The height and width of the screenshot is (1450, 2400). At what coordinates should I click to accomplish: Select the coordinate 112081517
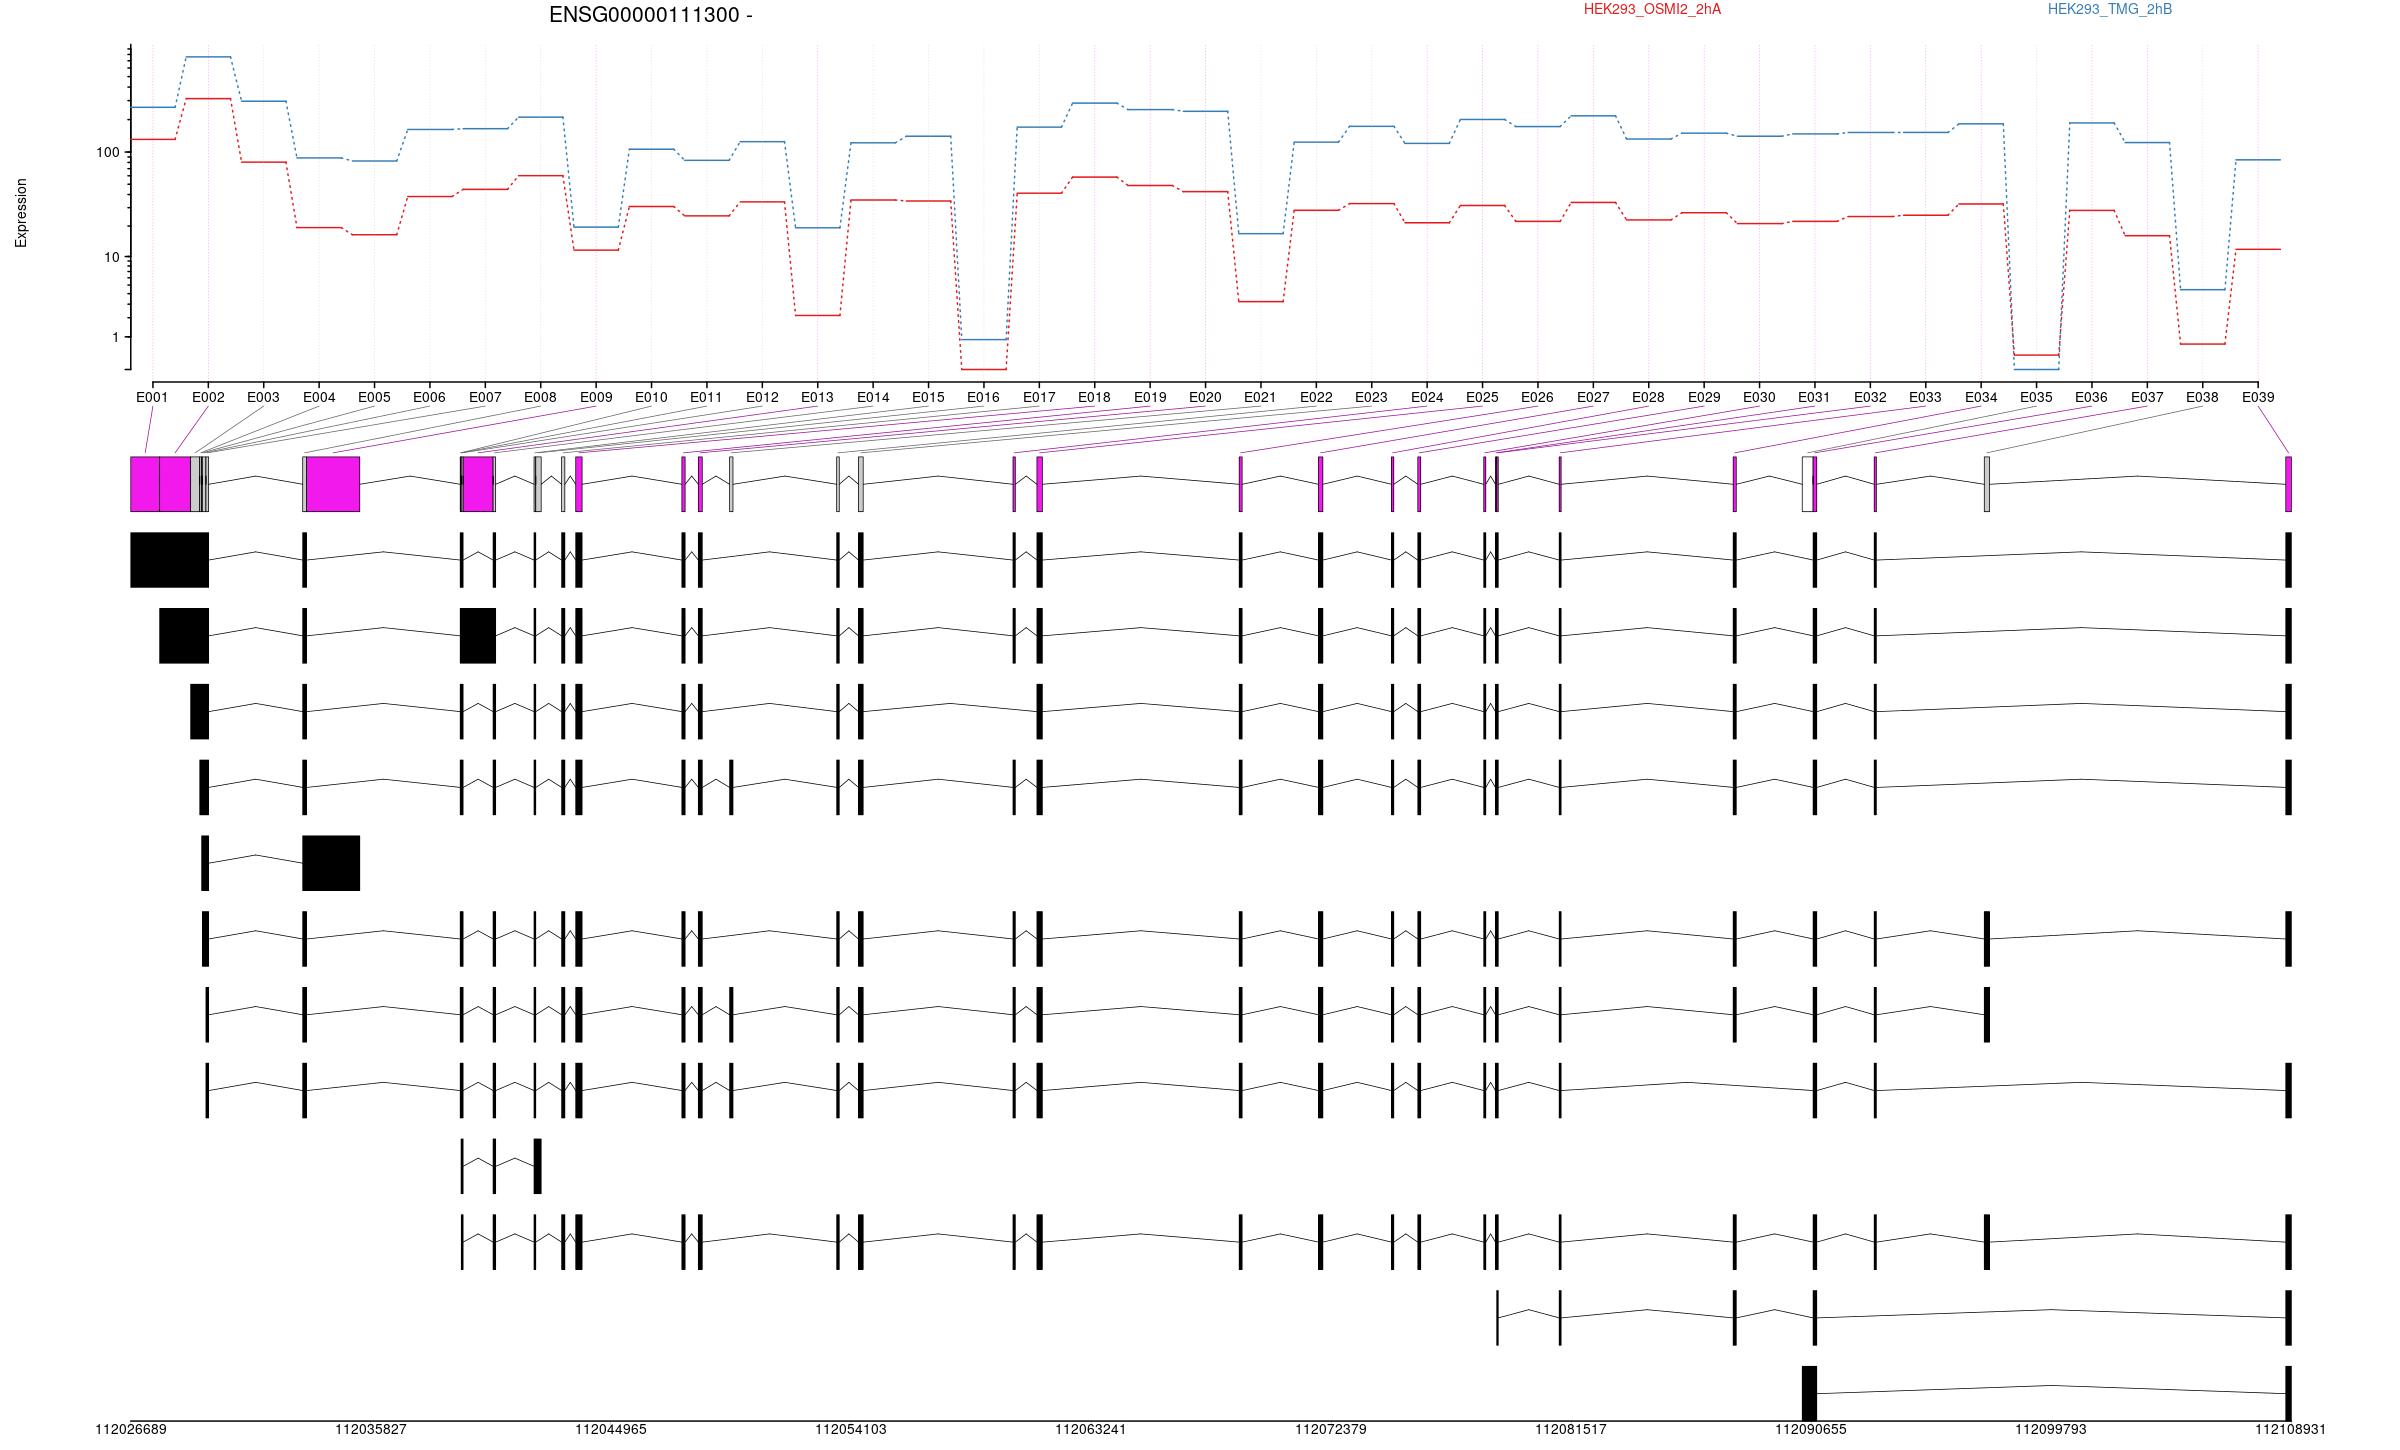(1571, 1429)
